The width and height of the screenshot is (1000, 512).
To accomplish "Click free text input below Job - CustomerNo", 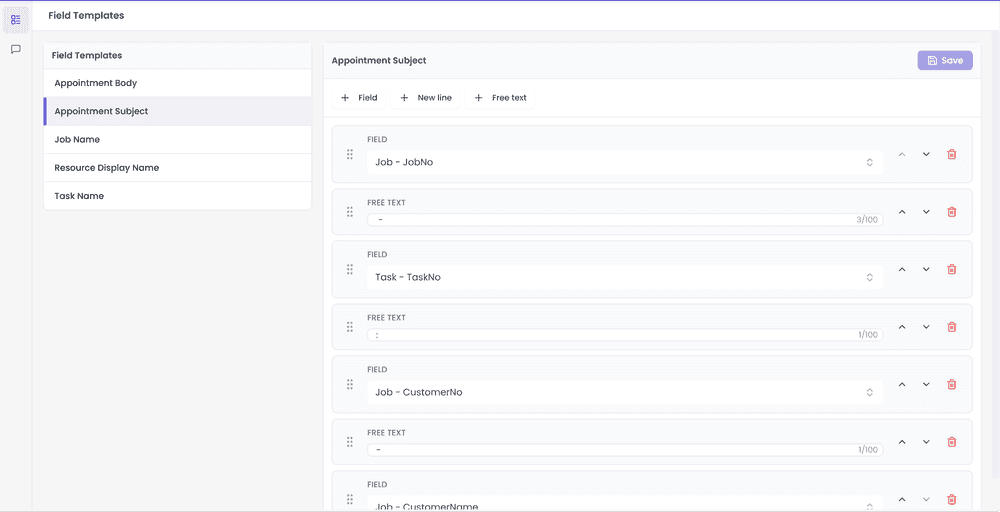I will pyautogui.click(x=625, y=450).
